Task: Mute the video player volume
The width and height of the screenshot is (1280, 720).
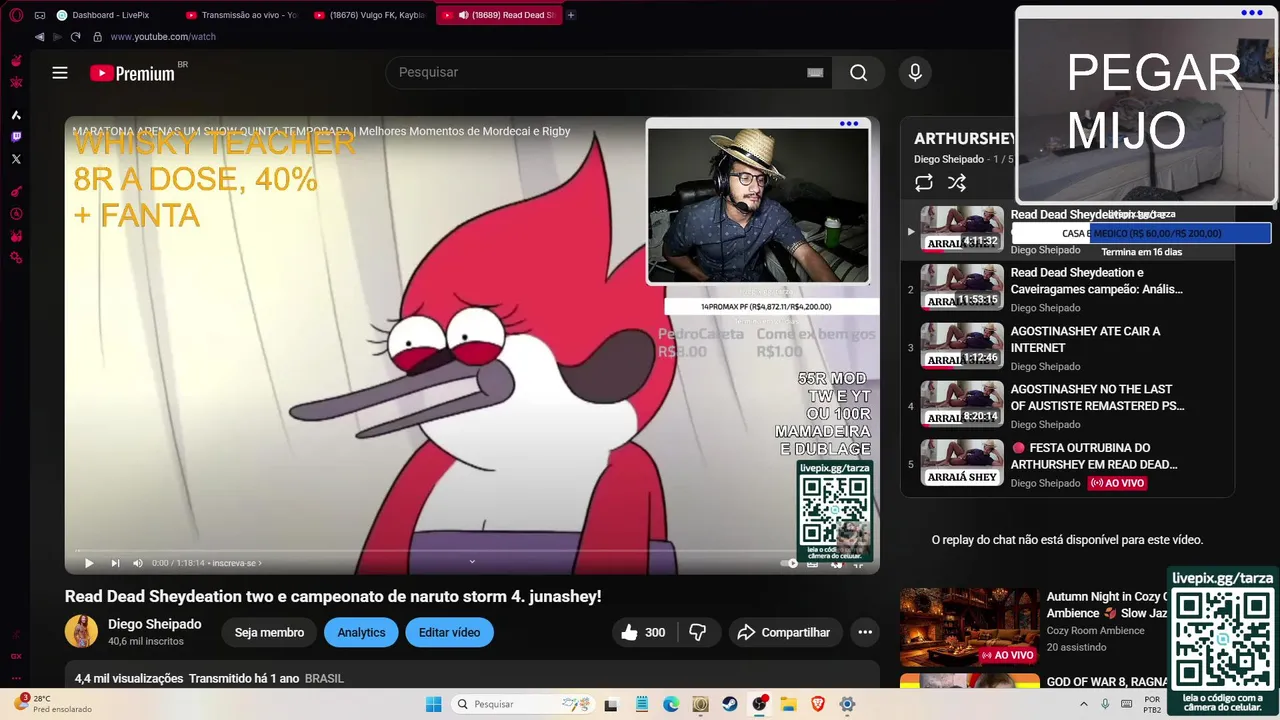Action: [138, 563]
